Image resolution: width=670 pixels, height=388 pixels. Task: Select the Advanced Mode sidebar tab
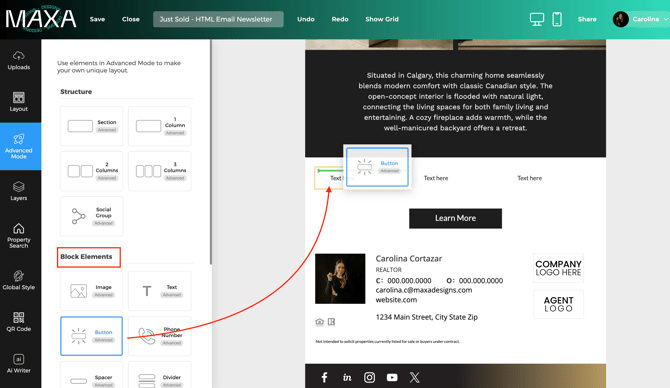(x=21, y=146)
